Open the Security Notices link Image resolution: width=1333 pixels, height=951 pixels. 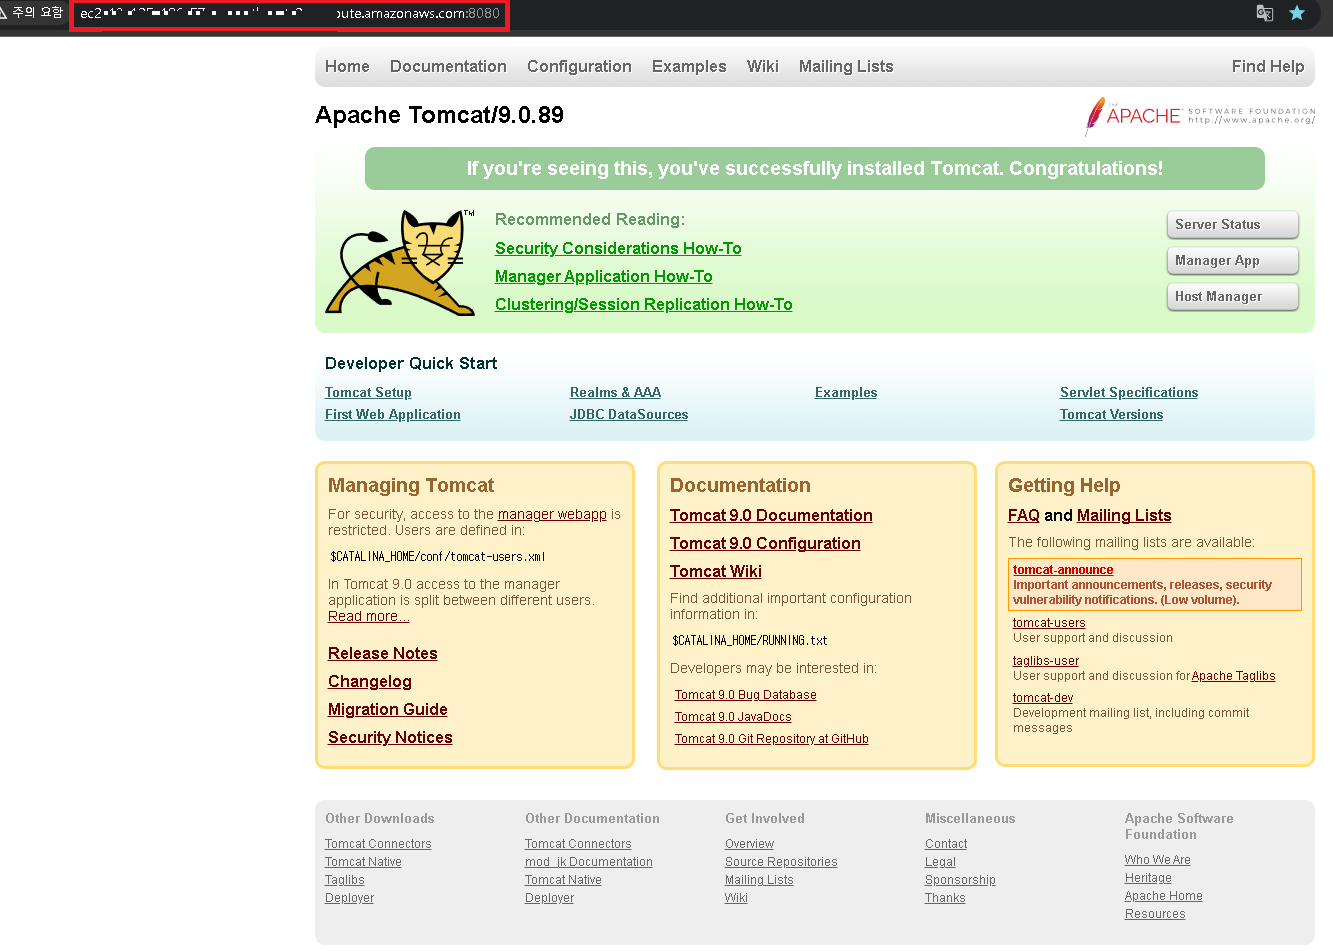390,737
